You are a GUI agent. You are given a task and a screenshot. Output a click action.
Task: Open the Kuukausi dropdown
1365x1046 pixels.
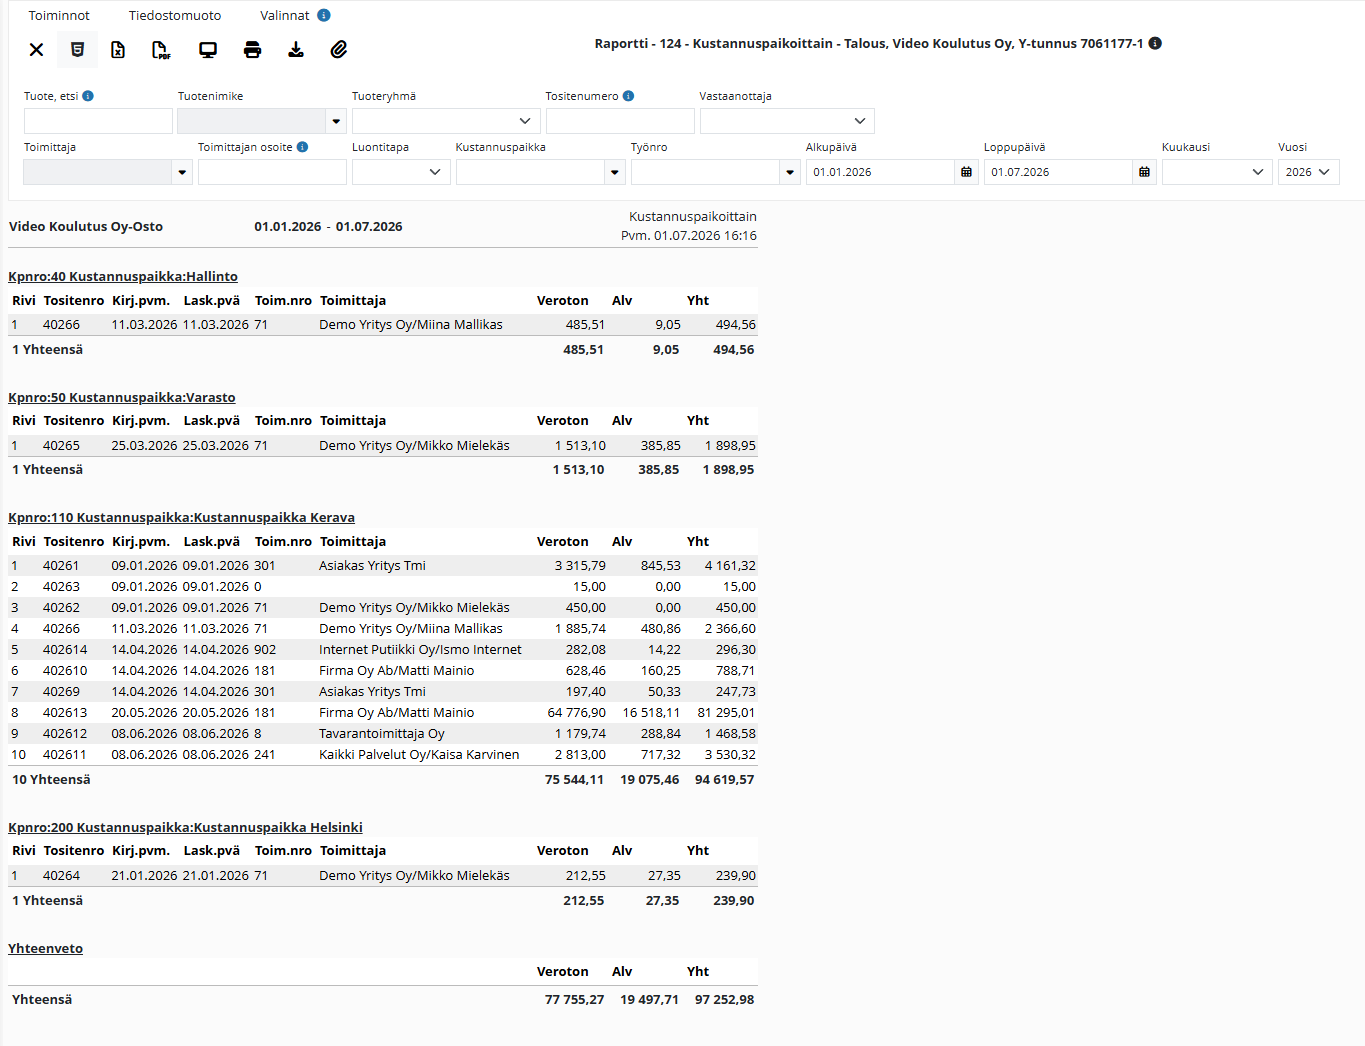click(1217, 172)
